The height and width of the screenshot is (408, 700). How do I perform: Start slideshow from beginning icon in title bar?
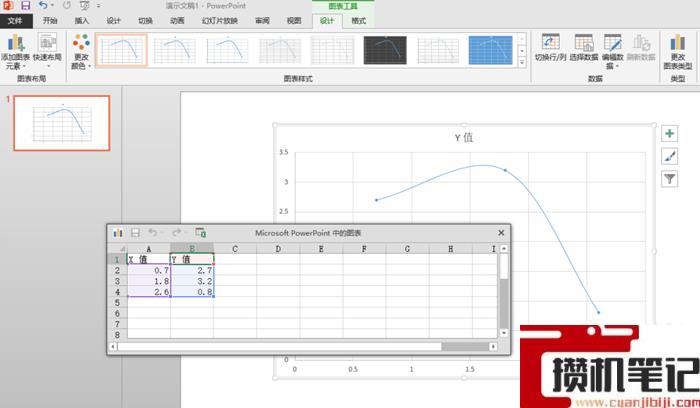pyautogui.click(x=84, y=6)
